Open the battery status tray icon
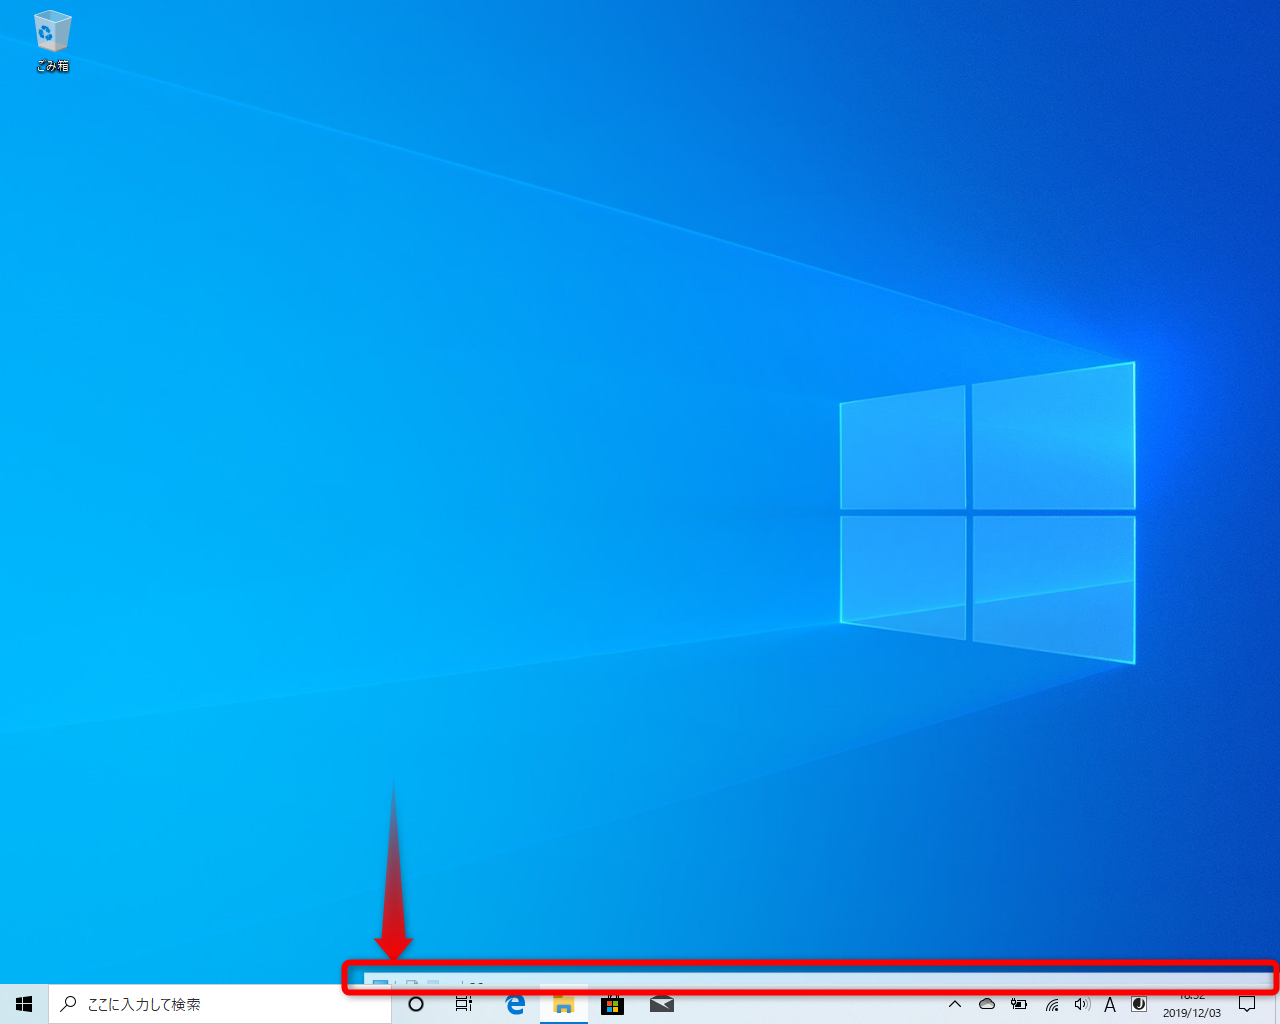This screenshot has height=1024, width=1280. pos(1019,1004)
